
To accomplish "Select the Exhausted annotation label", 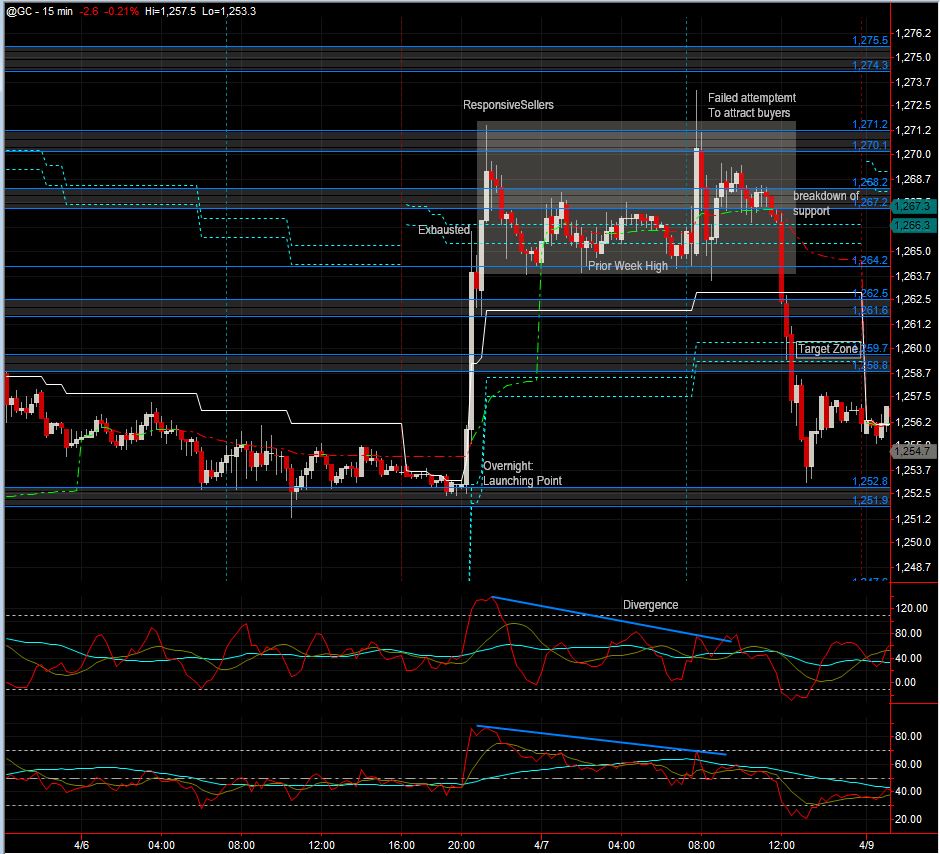I will coord(444,230).
